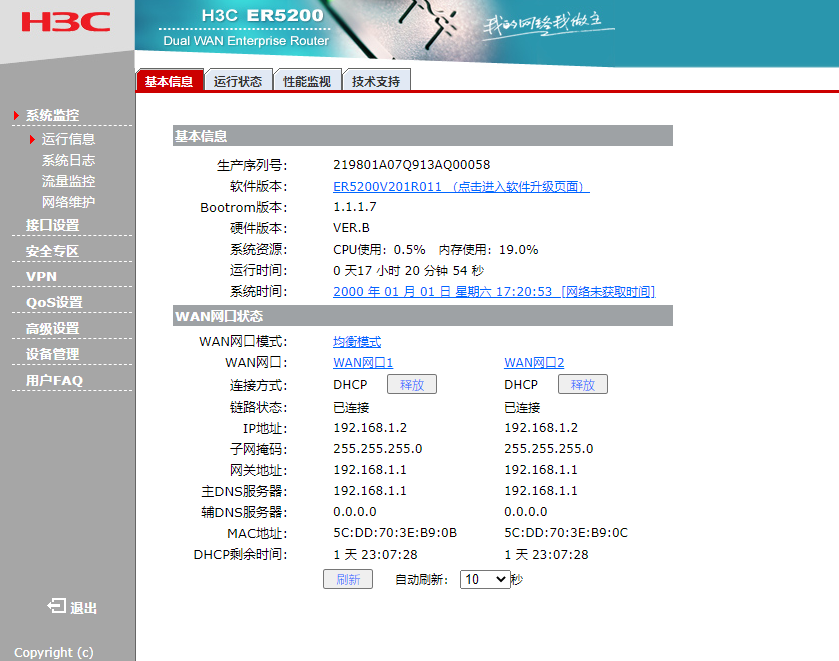Click WAN网口1 链路状态 已连接

[351, 407]
